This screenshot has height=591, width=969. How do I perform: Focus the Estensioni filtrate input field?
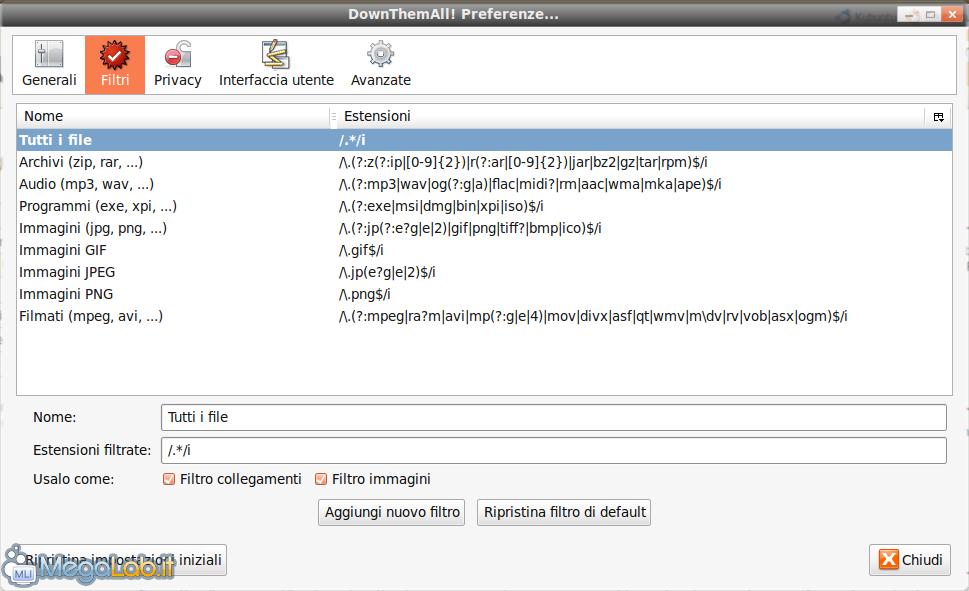pyautogui.click(x=554, y=450)
